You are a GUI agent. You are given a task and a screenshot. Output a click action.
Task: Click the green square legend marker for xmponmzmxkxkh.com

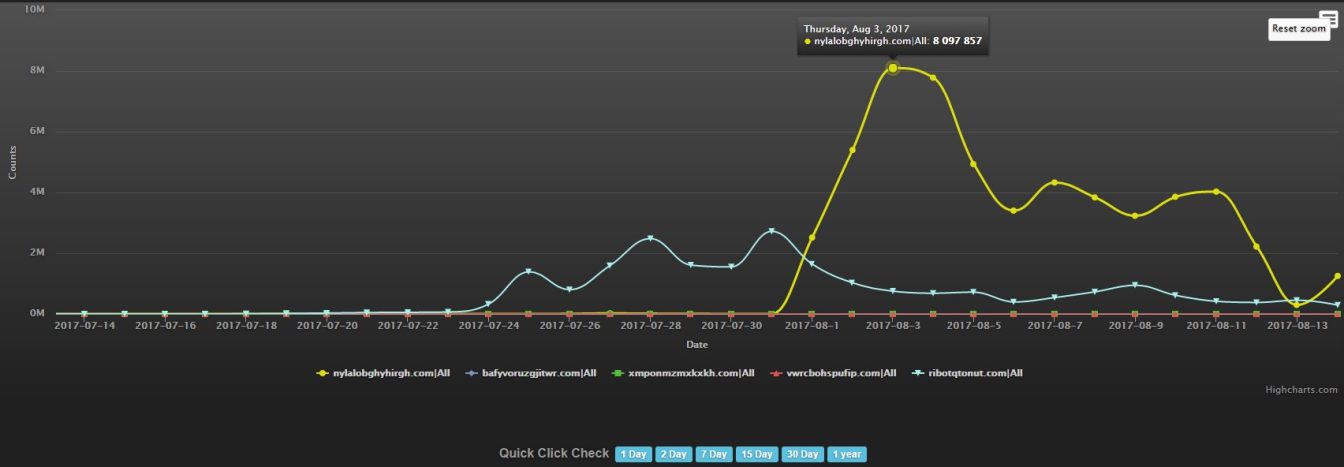(618, 373)
